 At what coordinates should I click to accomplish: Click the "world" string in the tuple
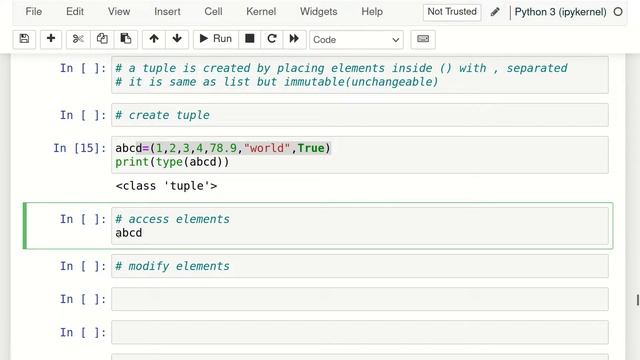(267, 148)
